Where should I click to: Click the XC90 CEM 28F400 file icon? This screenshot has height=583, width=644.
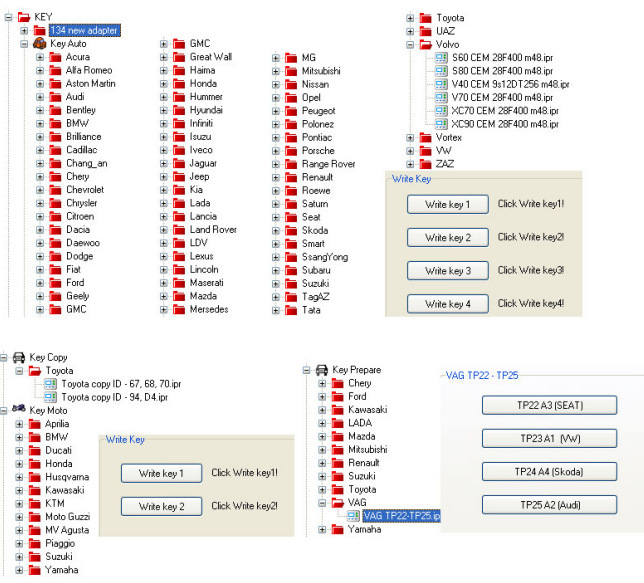[x=441, y=124]
